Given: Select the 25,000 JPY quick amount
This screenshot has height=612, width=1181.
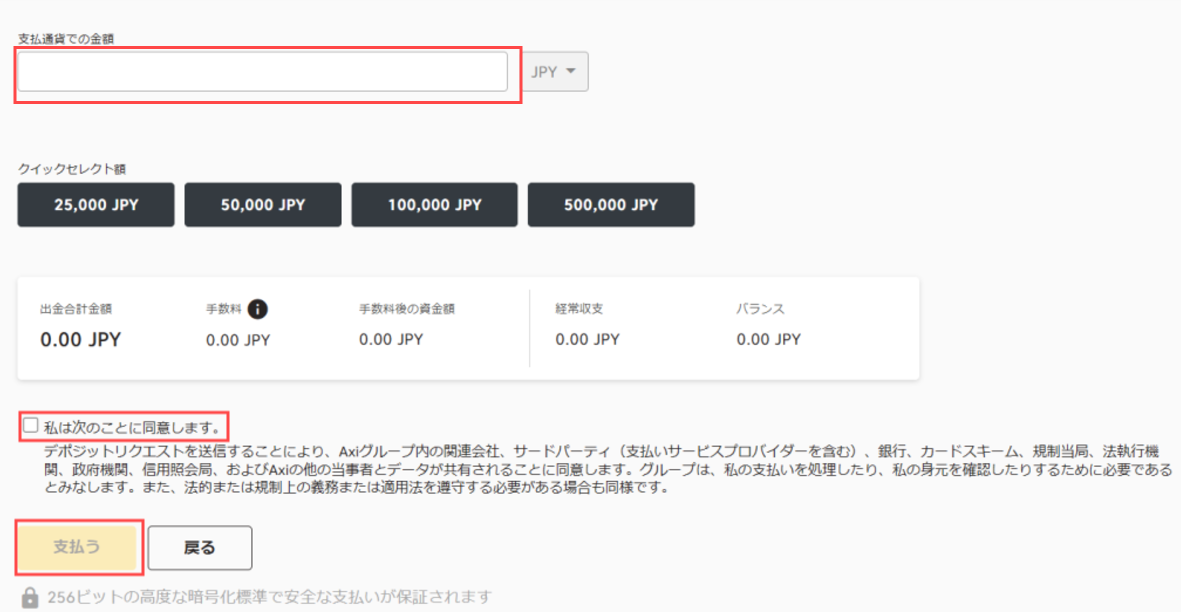Looking at the screenshot, I should [x=96, y=205].
